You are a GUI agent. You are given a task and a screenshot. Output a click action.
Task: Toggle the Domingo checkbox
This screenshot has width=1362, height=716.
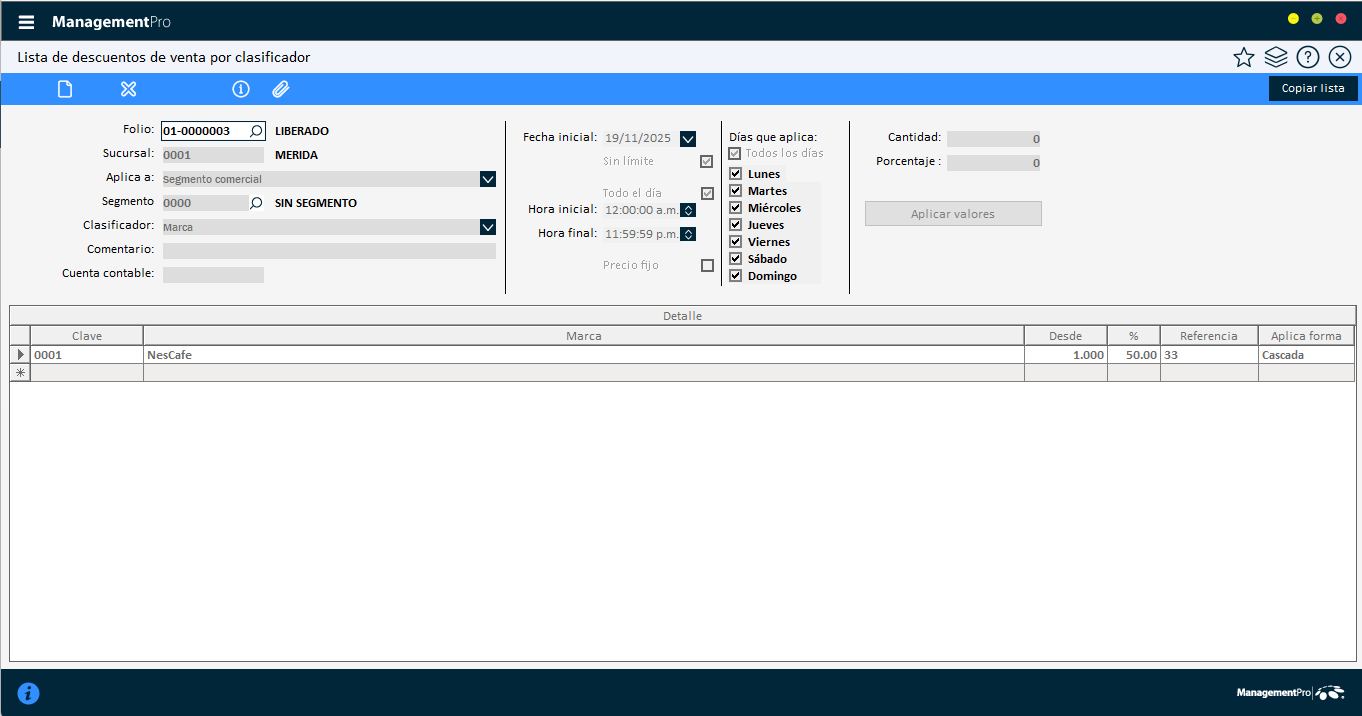(736, 276)
